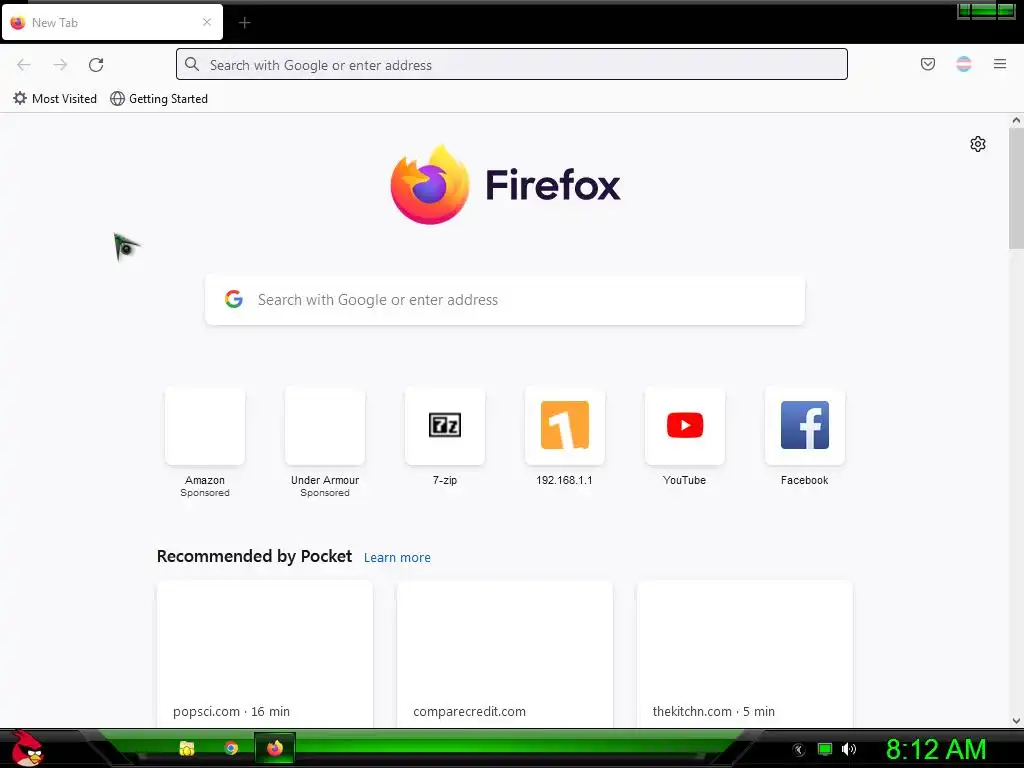Click the scrollbar up arrow
1024x768 pixels.
(1016, 120)
